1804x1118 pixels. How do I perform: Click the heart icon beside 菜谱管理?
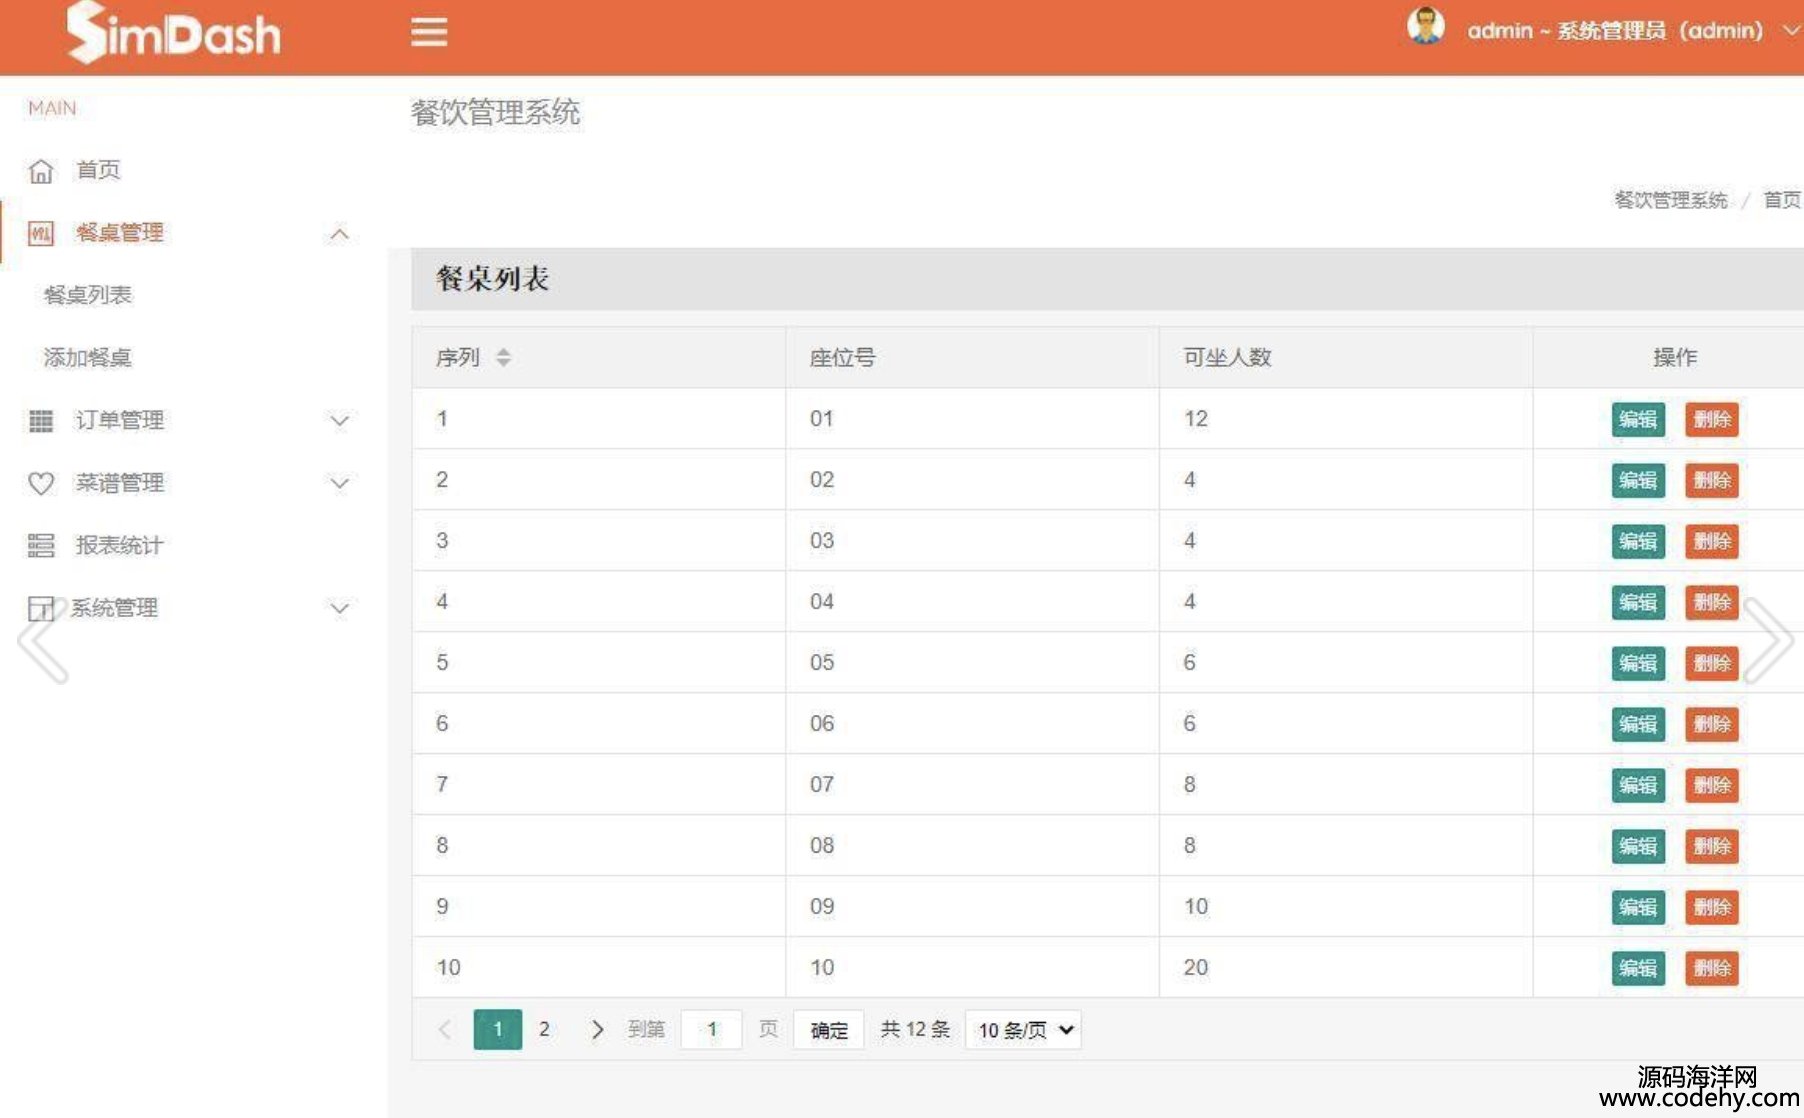[41, 484]
